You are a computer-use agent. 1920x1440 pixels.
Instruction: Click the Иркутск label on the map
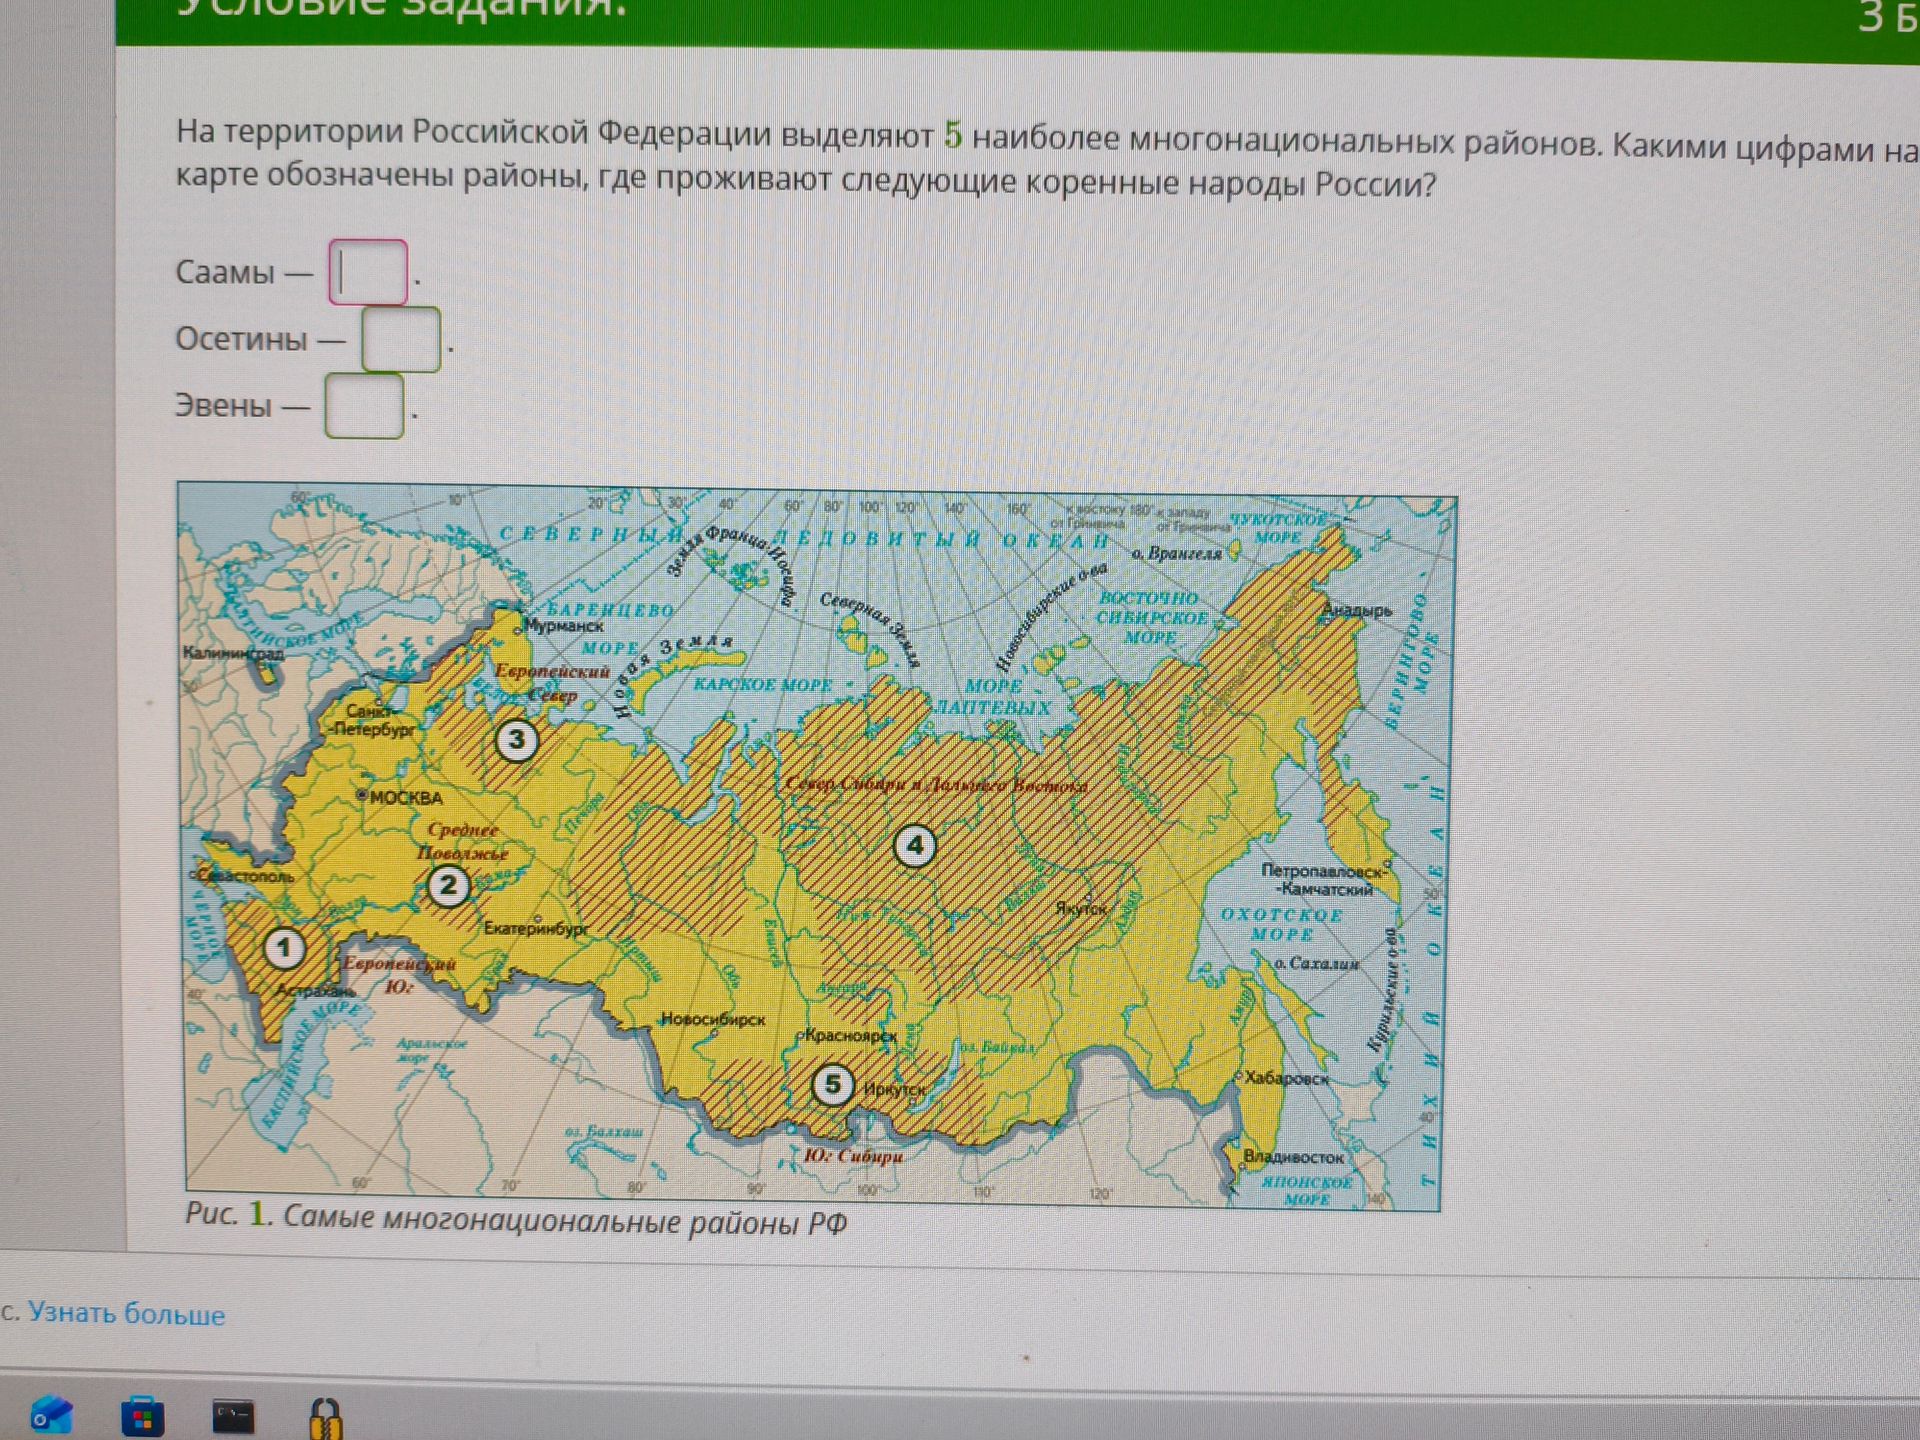coord(895,1089)
